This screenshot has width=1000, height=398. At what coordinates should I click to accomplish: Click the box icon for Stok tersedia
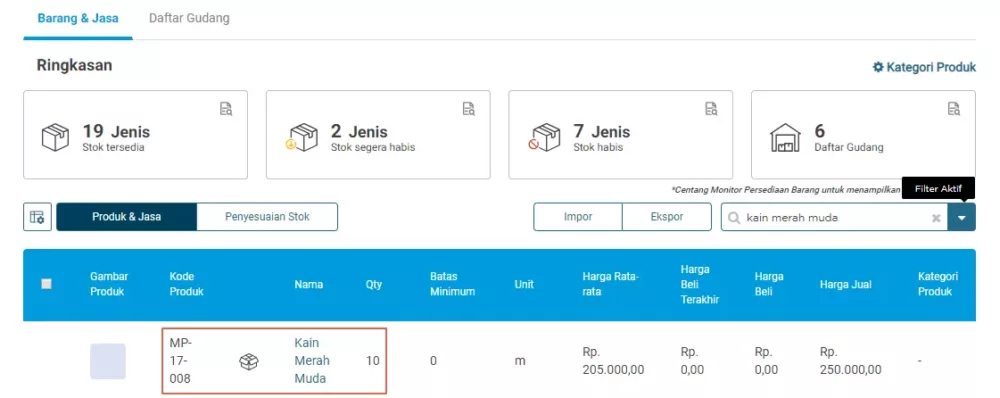tap(55, 138)
